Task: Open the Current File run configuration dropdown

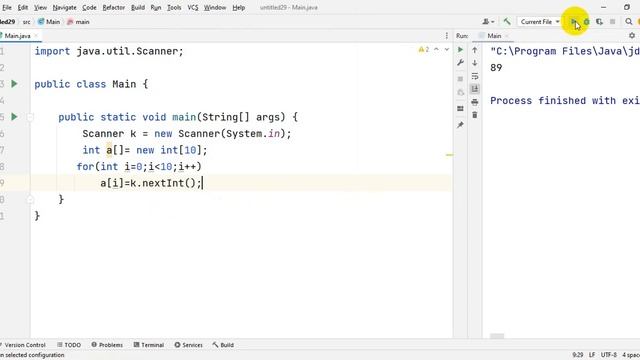Action: tap(540, 22)
